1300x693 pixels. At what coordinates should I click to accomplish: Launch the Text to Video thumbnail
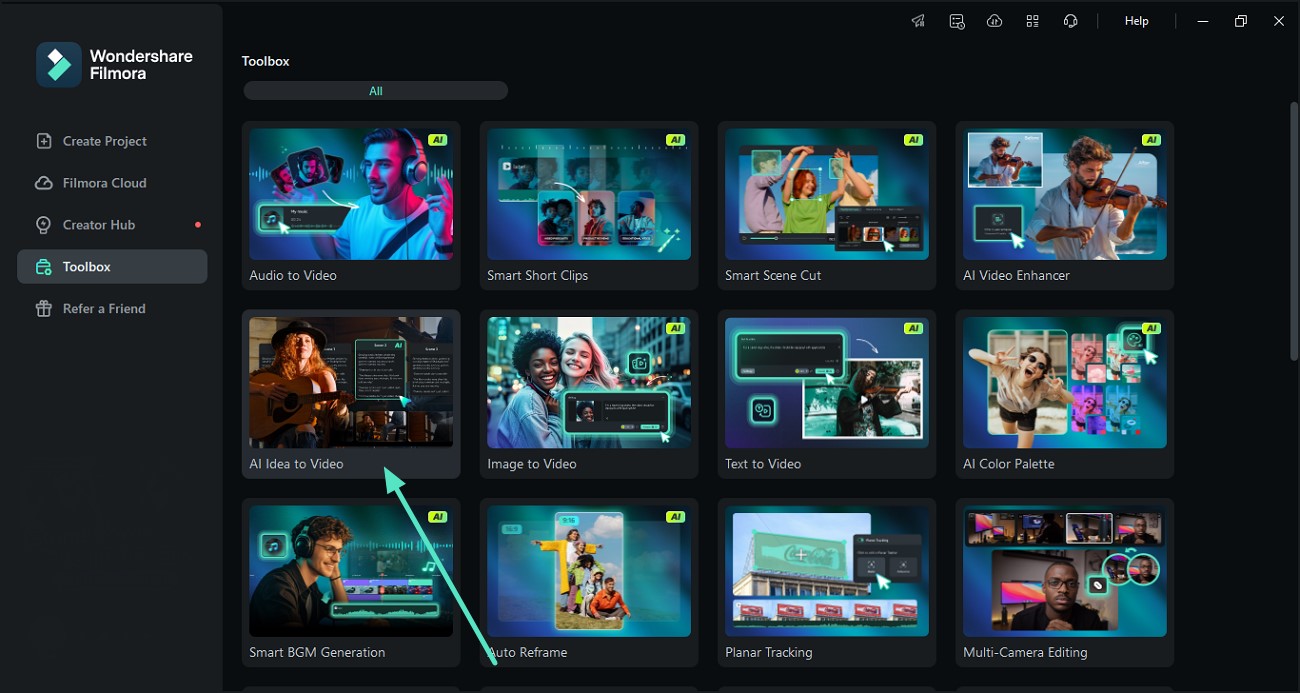827,382
